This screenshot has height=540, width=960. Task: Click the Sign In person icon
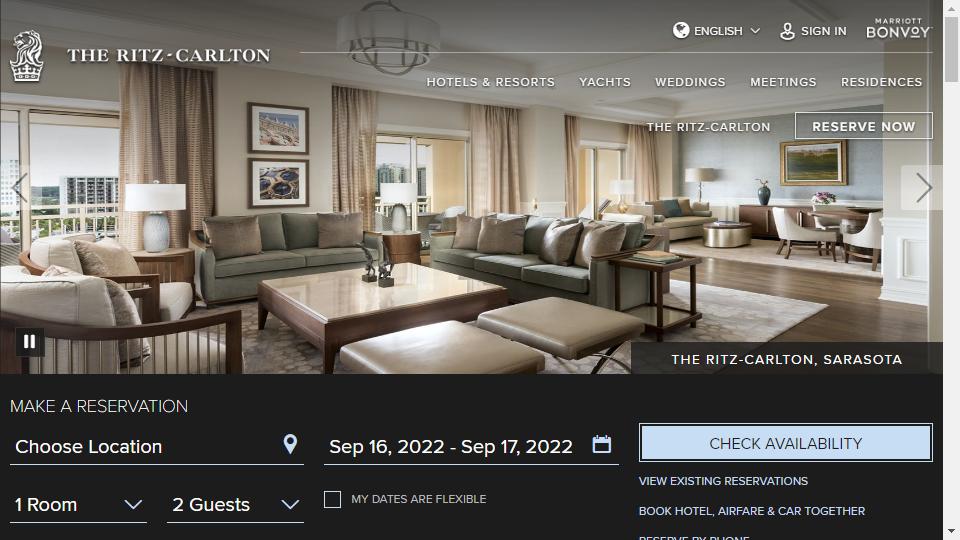tap(787, 31)
